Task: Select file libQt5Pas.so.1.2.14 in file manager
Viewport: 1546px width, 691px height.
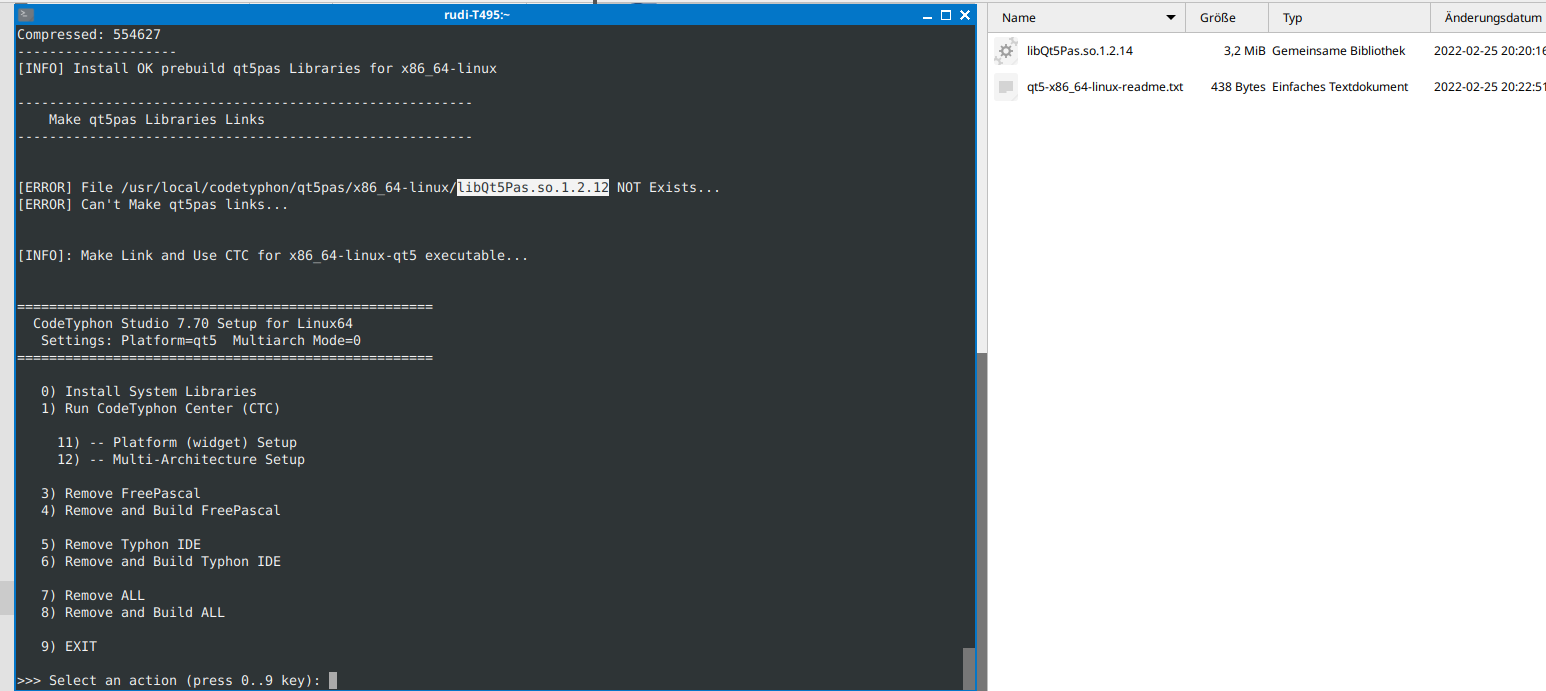Action: click(x=1080, y=50)
